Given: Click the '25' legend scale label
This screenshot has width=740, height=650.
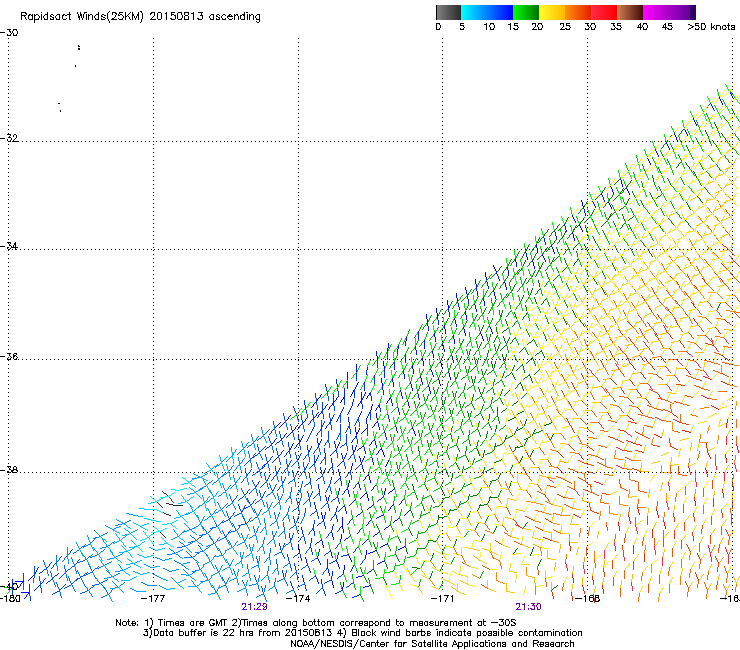Looking at the screenshot, I should (x=565, y=27).
